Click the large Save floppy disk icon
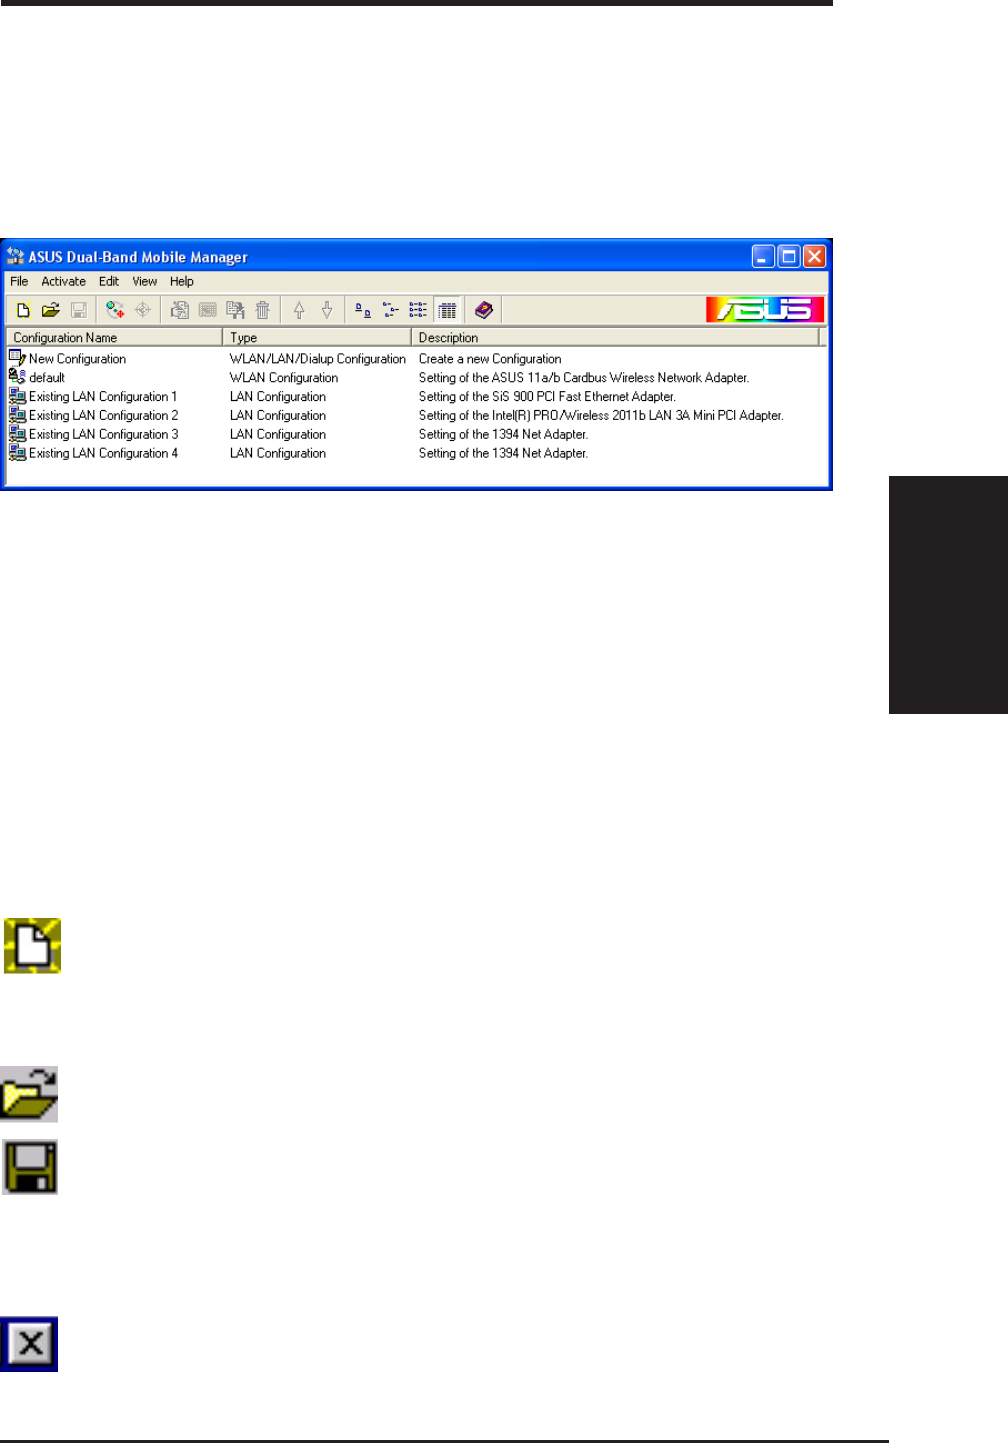This screenshot has width=1008, height=1443. tap(30, 1167)
